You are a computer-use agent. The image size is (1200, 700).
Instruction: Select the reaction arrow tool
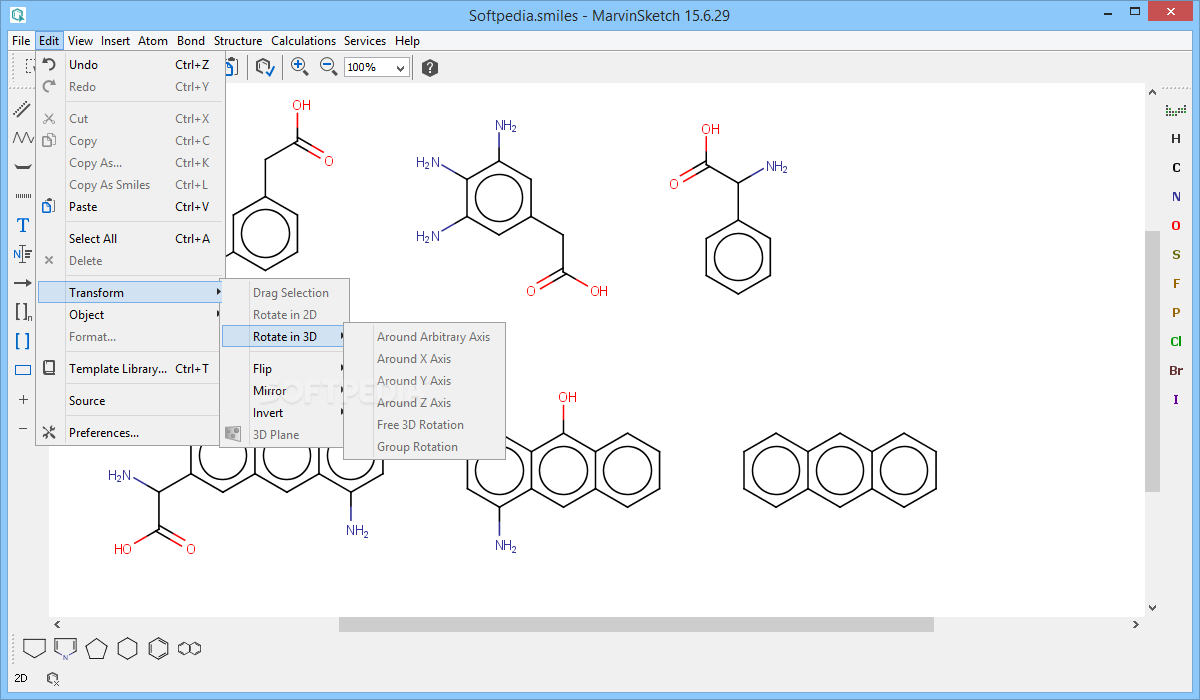pos(23,283)
